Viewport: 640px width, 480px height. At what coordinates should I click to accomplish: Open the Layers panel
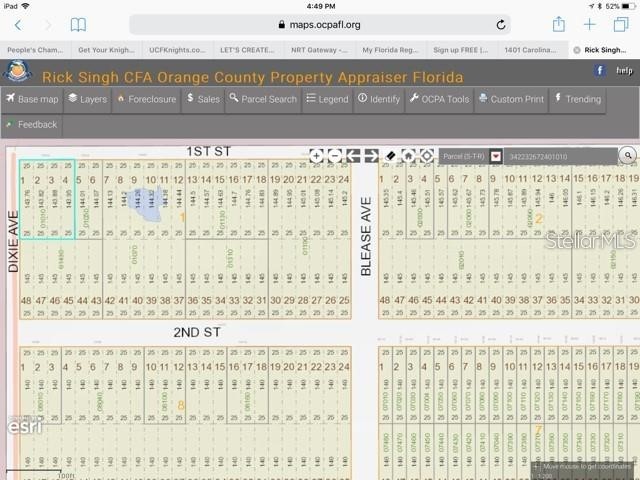[87, 99]
